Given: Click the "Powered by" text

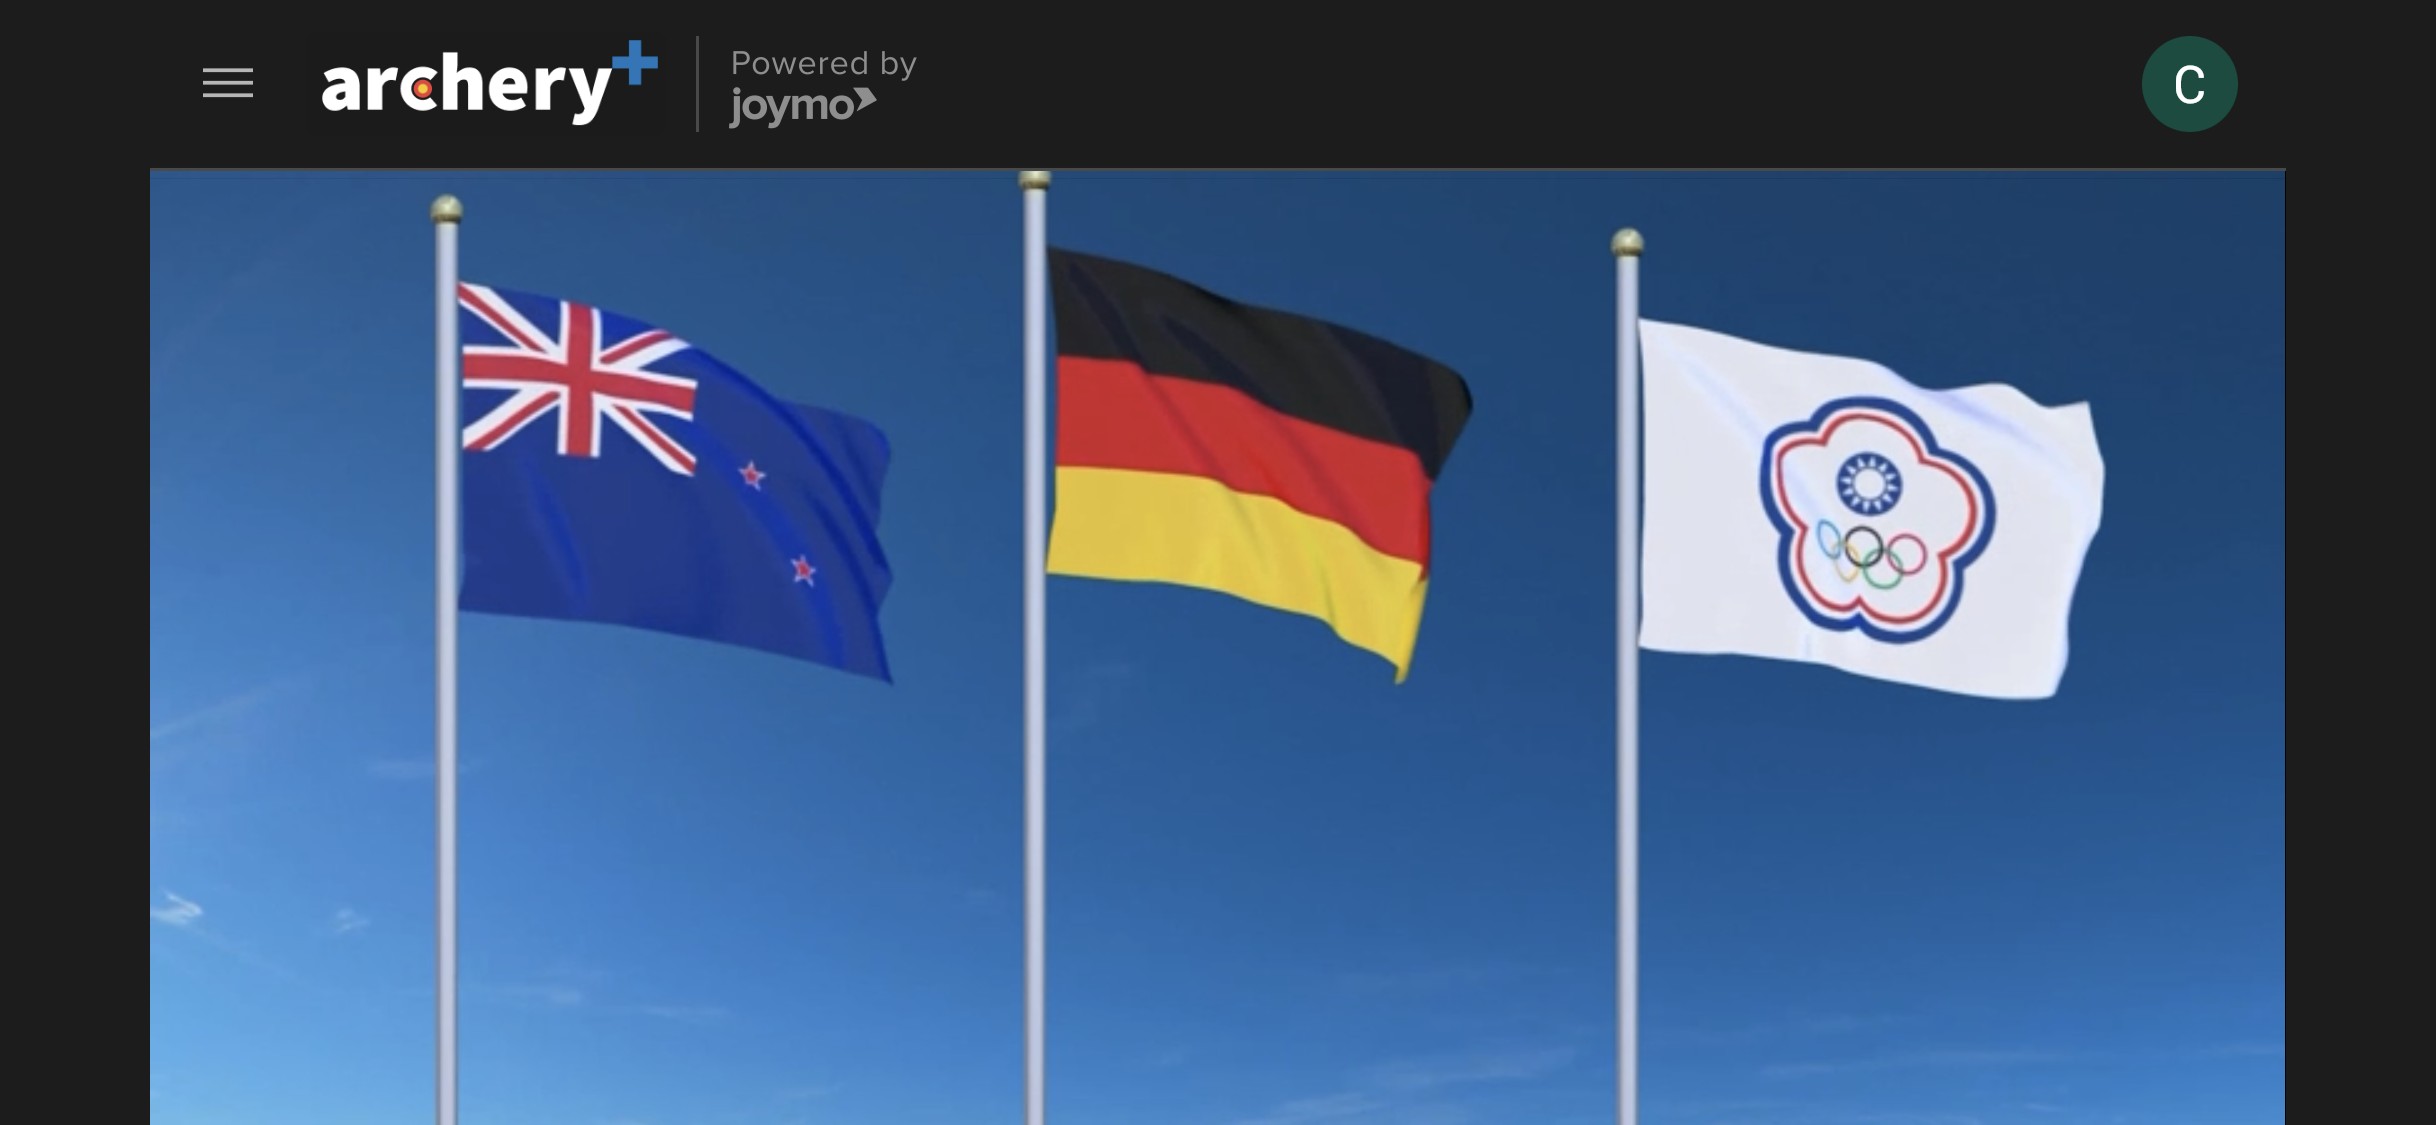Looking at the screenshot, I should (823, 63).
